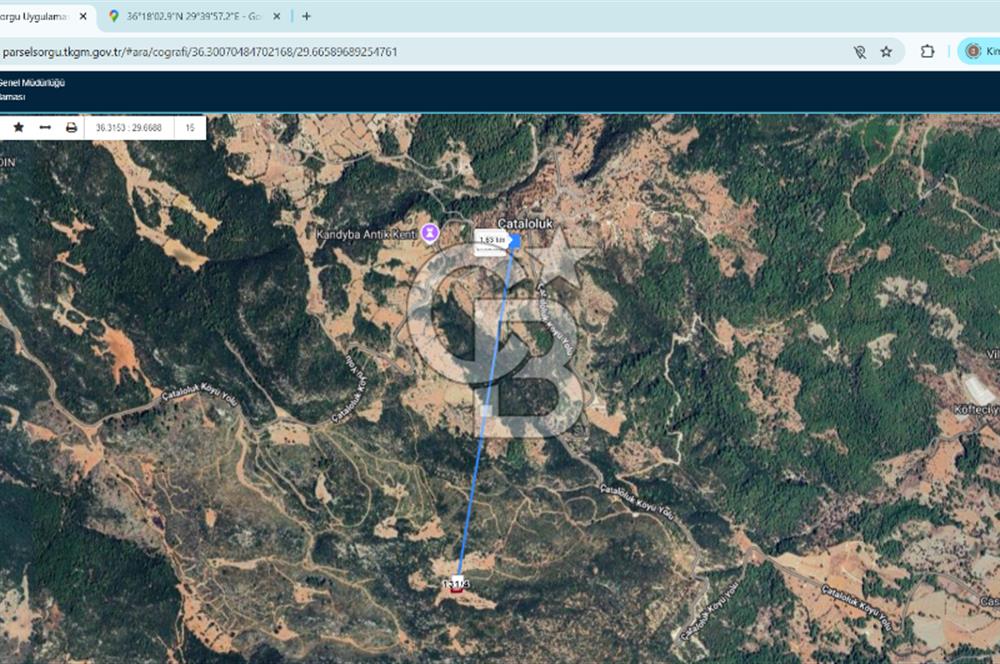Click the location blocked icon in address bar
This screenshot has width=1000, height=664.
pos(859,52)
